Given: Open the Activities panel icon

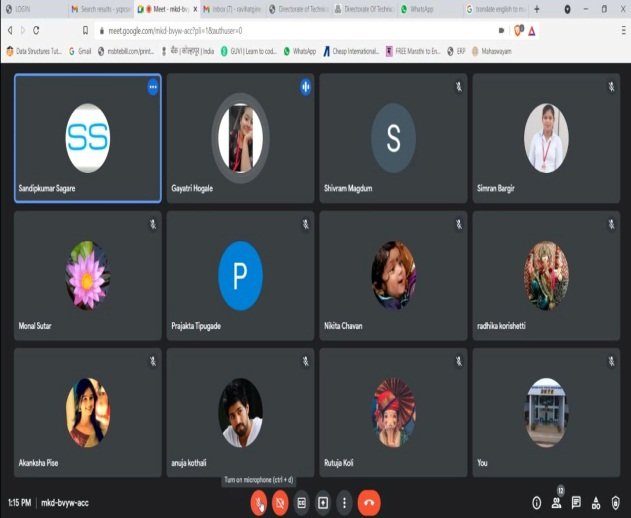Looking at the screenshot, I should (x=597, y=503).
